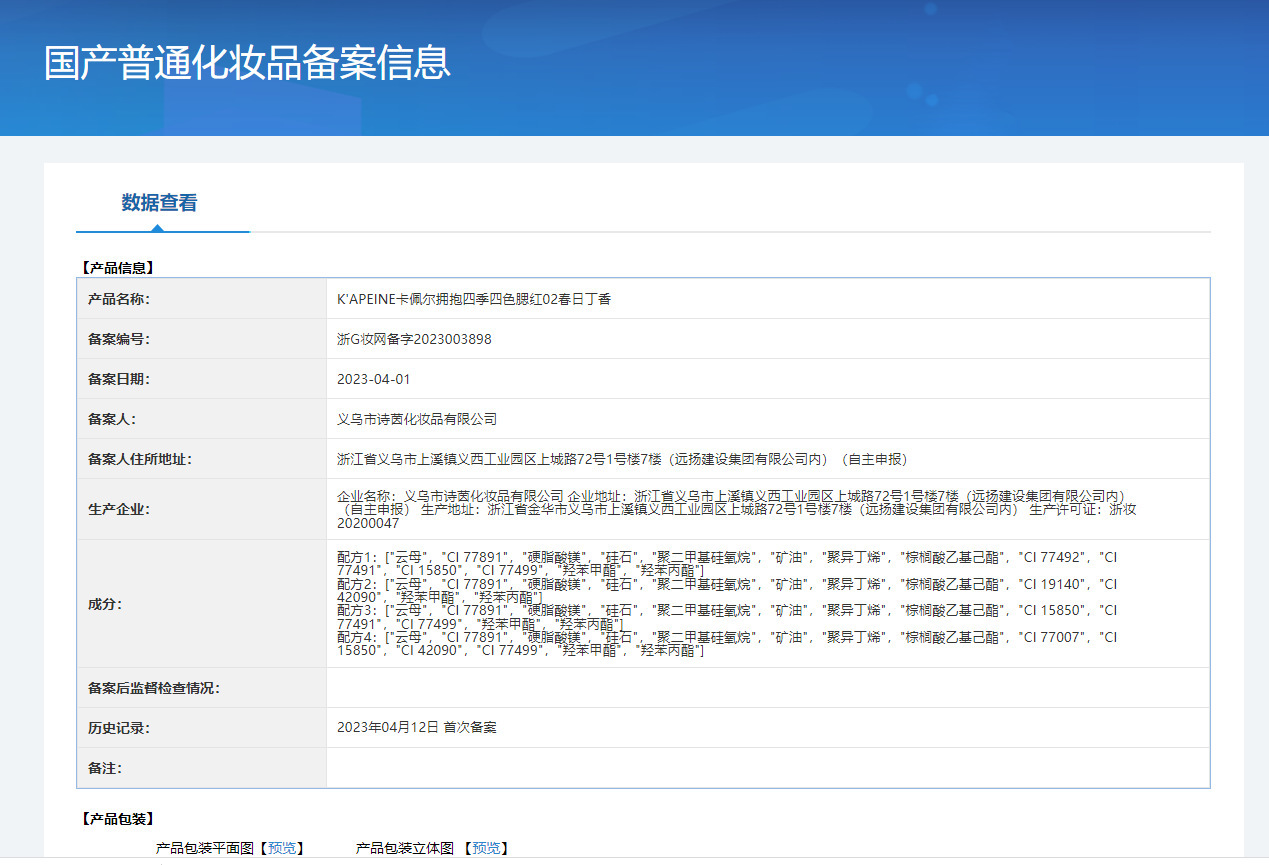Viewport: 1269px width, 865px height.
Task: Click the 产品名称 label cell
Action: point(202,299)
